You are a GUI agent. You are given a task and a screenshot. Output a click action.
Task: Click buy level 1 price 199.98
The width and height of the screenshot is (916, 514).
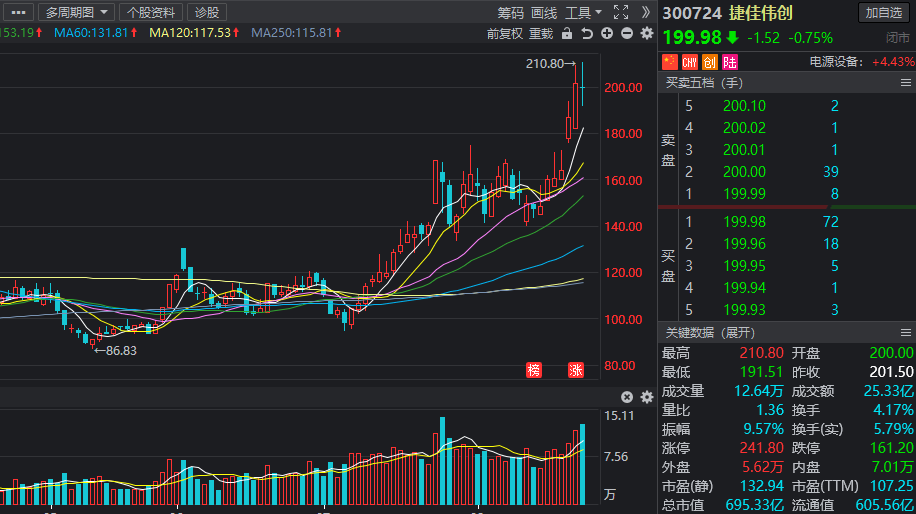744,222
